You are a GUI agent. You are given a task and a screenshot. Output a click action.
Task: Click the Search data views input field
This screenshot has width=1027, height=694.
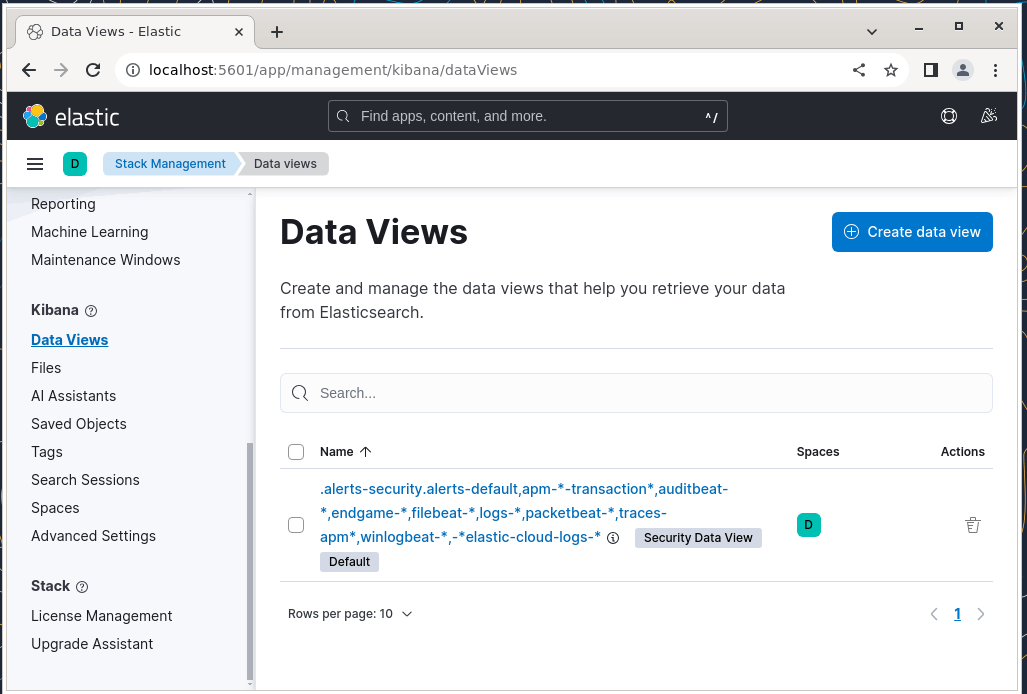(636, 392)
